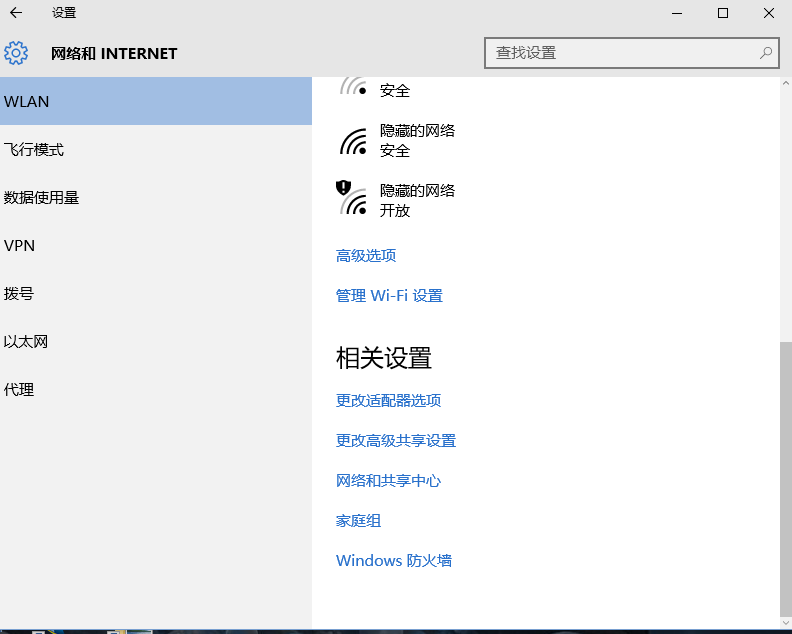Open 更改高级共享设置 link
Image resolution: width=792 pixels, height=634 pixels.
pyautogui.click(x=396, y=441)
